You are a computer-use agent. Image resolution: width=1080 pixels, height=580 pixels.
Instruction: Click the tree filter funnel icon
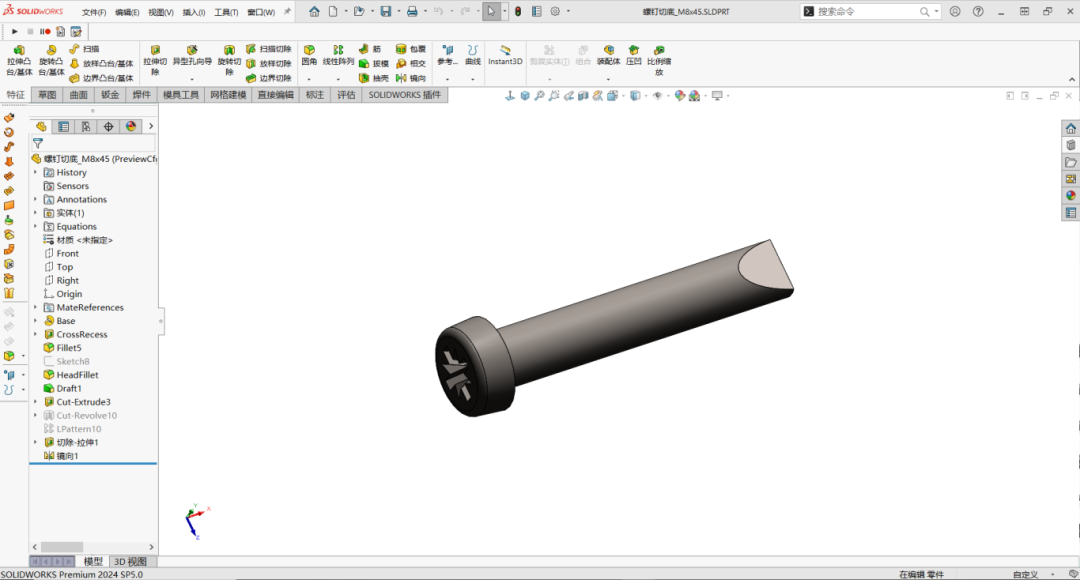[38, 143]
